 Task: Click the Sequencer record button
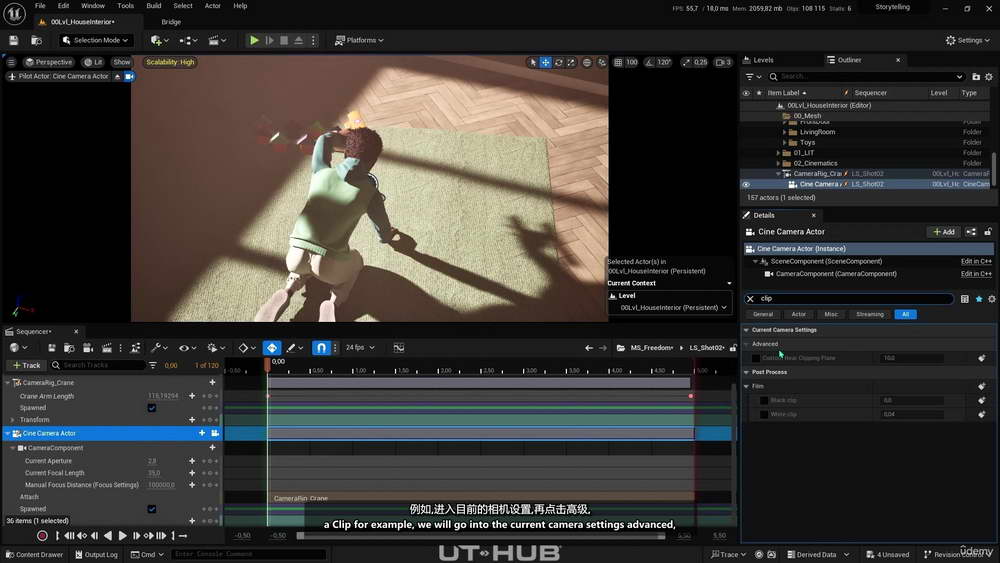click(x=41, y=536)
